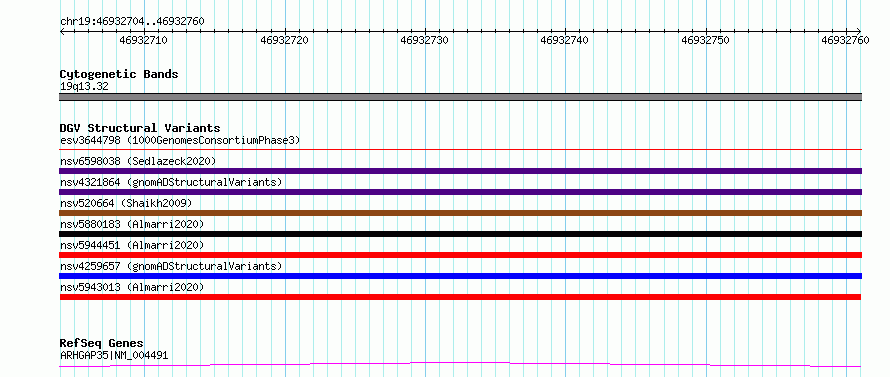The height and width of the screenshot is (377, 890).
Task: Click the RefSeq Genes track title
Action: 102,343
